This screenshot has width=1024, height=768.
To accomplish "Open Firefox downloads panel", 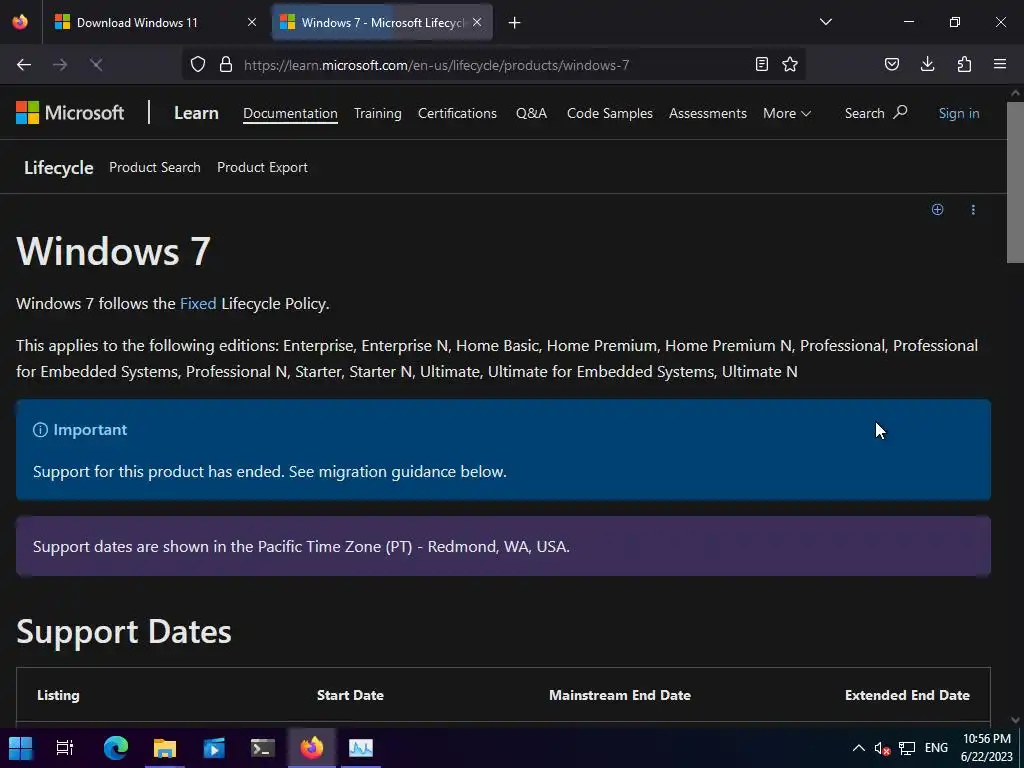I will click(x=927, y=64).
